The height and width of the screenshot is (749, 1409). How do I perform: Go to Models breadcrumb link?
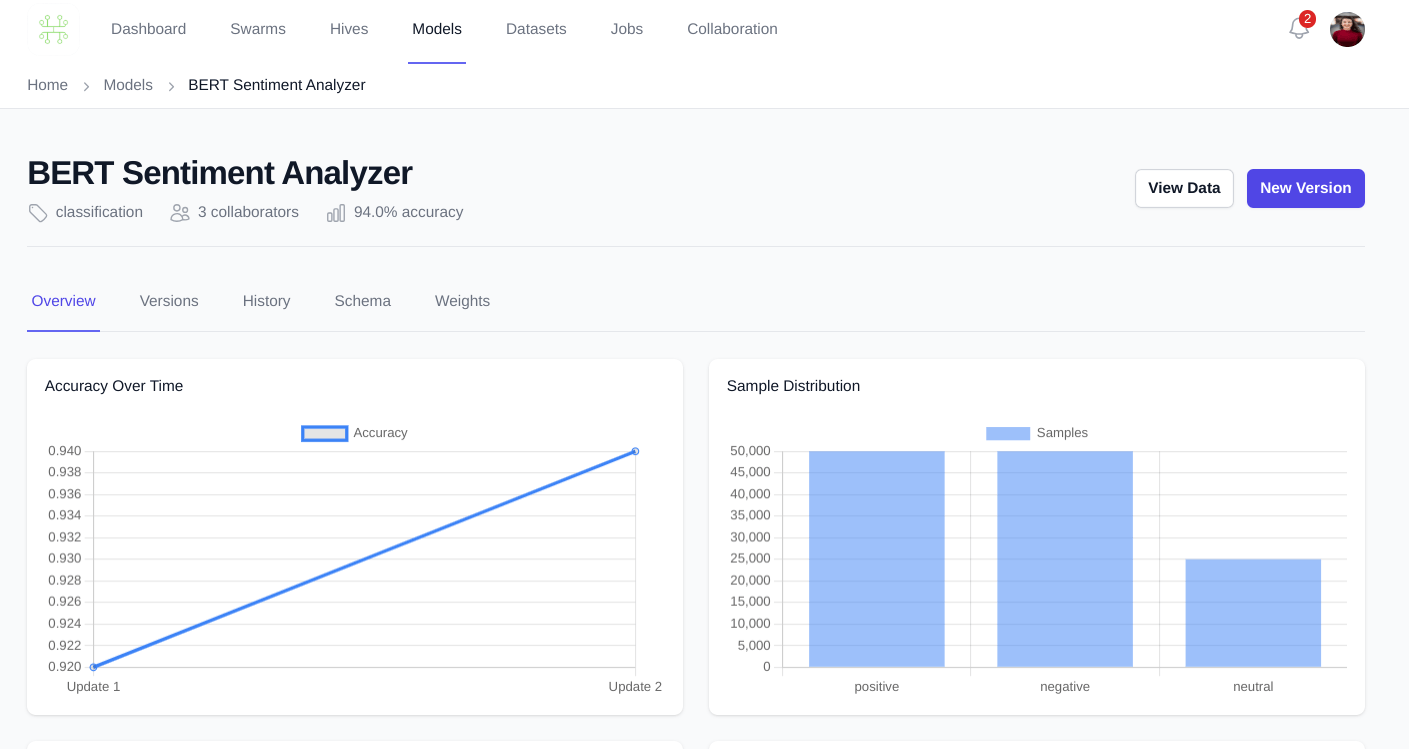pyautogui.click(x=128, y=85)
